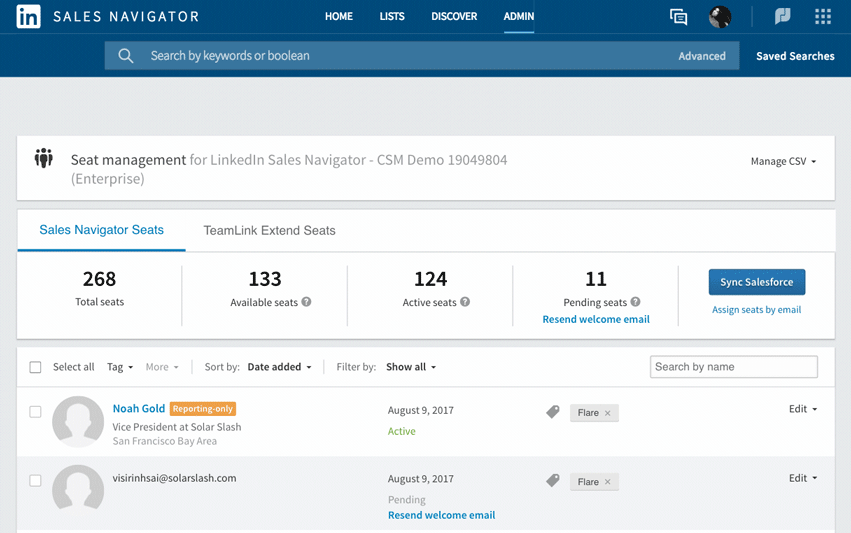
Task: Open the profile avatar menu
Action: coord(720,17)
